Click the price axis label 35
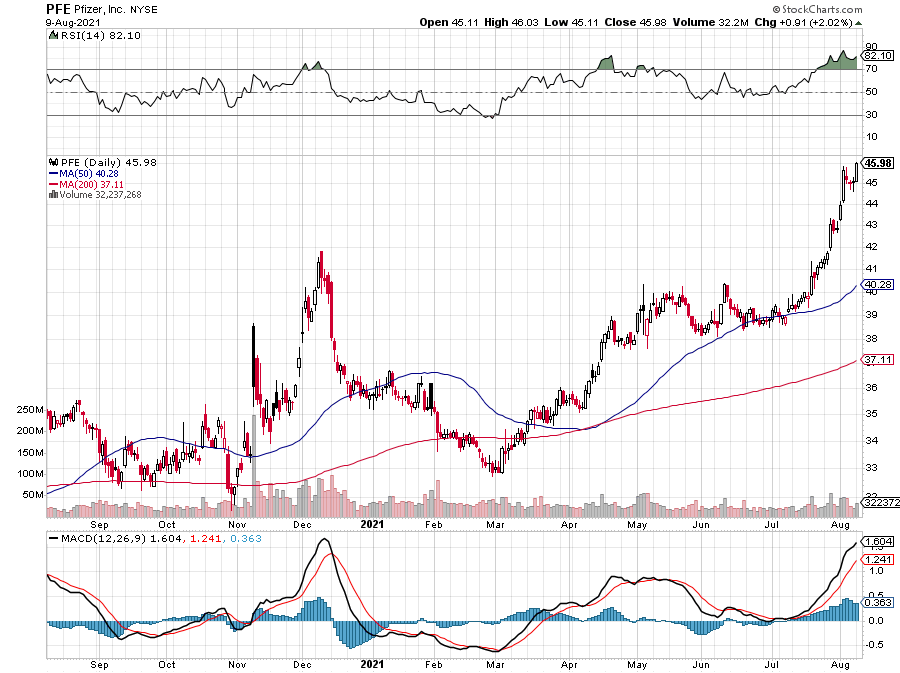 tap(871, 413)
